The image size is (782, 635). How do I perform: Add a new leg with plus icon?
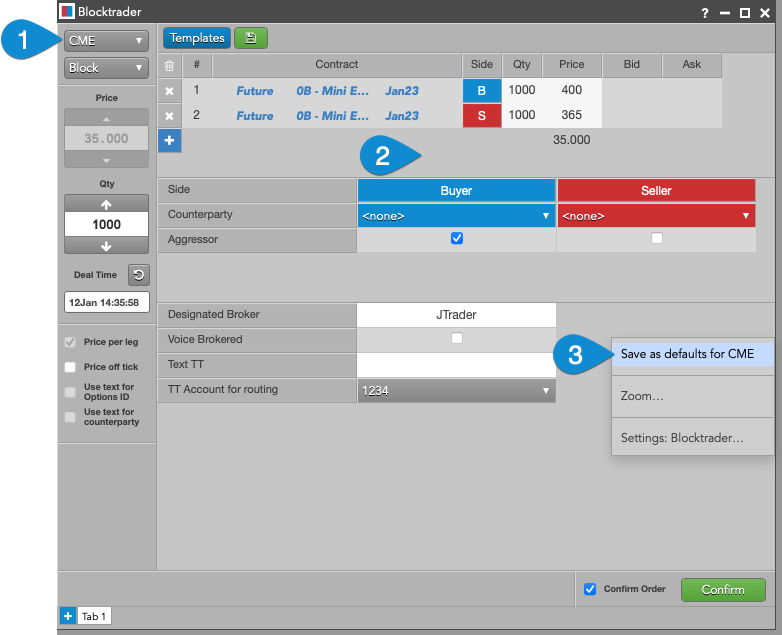click(169, 140)
